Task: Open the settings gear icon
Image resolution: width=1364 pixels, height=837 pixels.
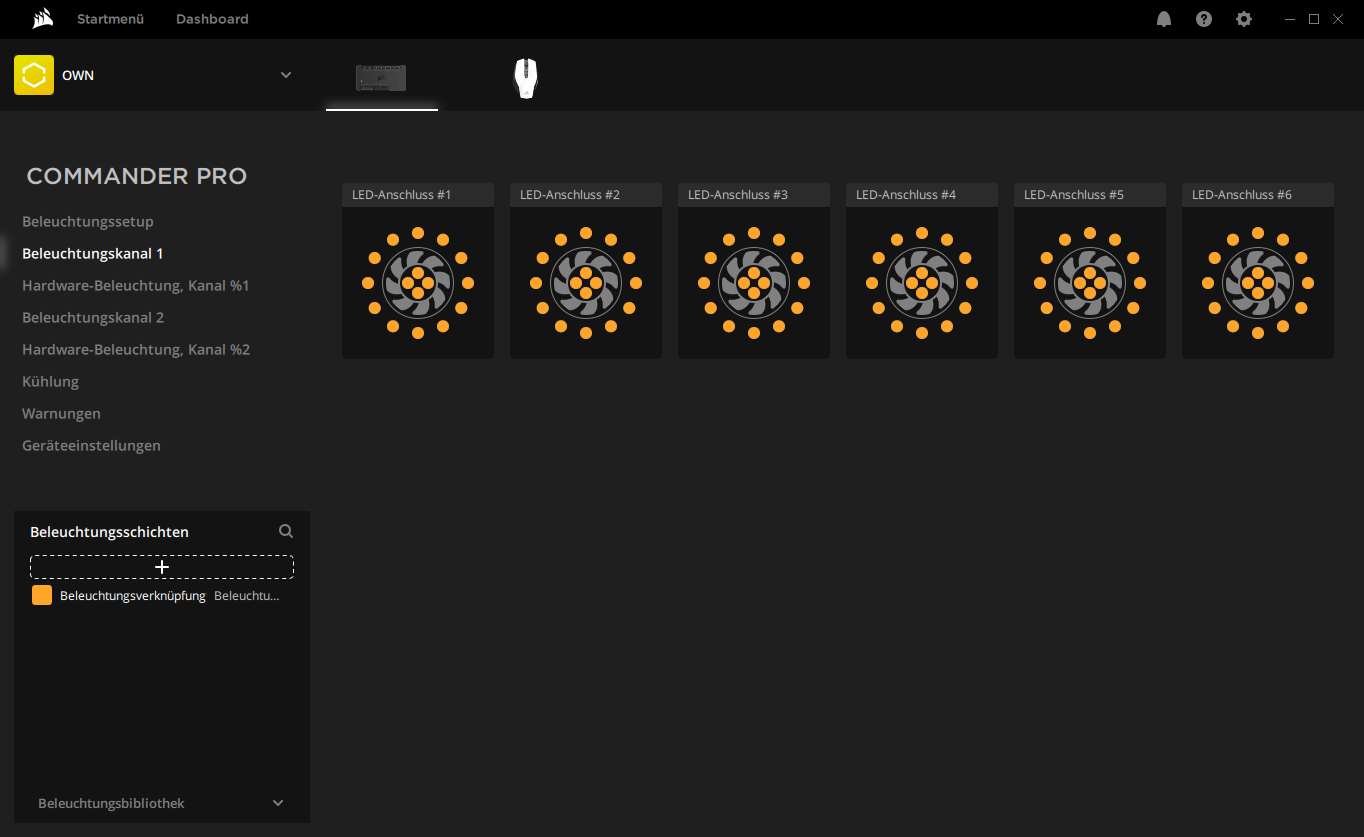Action: [1244, 19]
